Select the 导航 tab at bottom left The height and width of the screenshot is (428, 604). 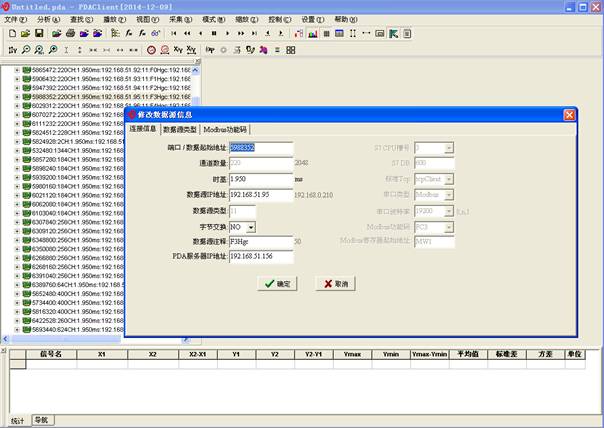pyautogui.click(x=41, y=421)
